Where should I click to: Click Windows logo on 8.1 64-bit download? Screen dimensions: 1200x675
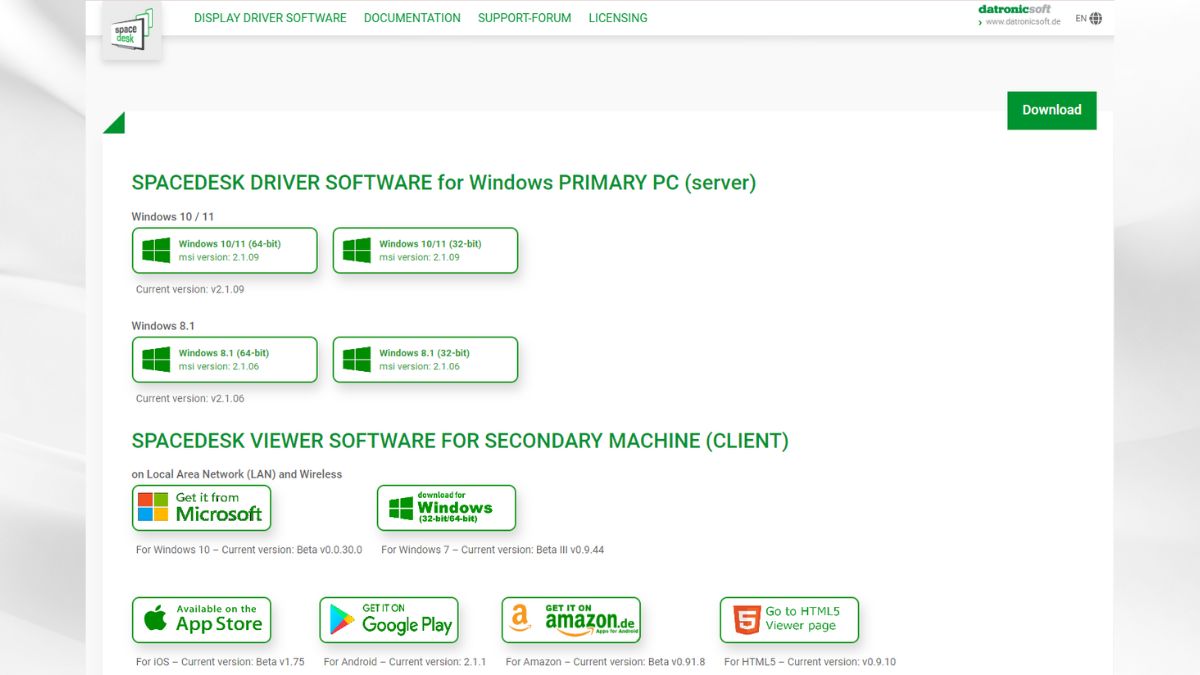[156, 359]
